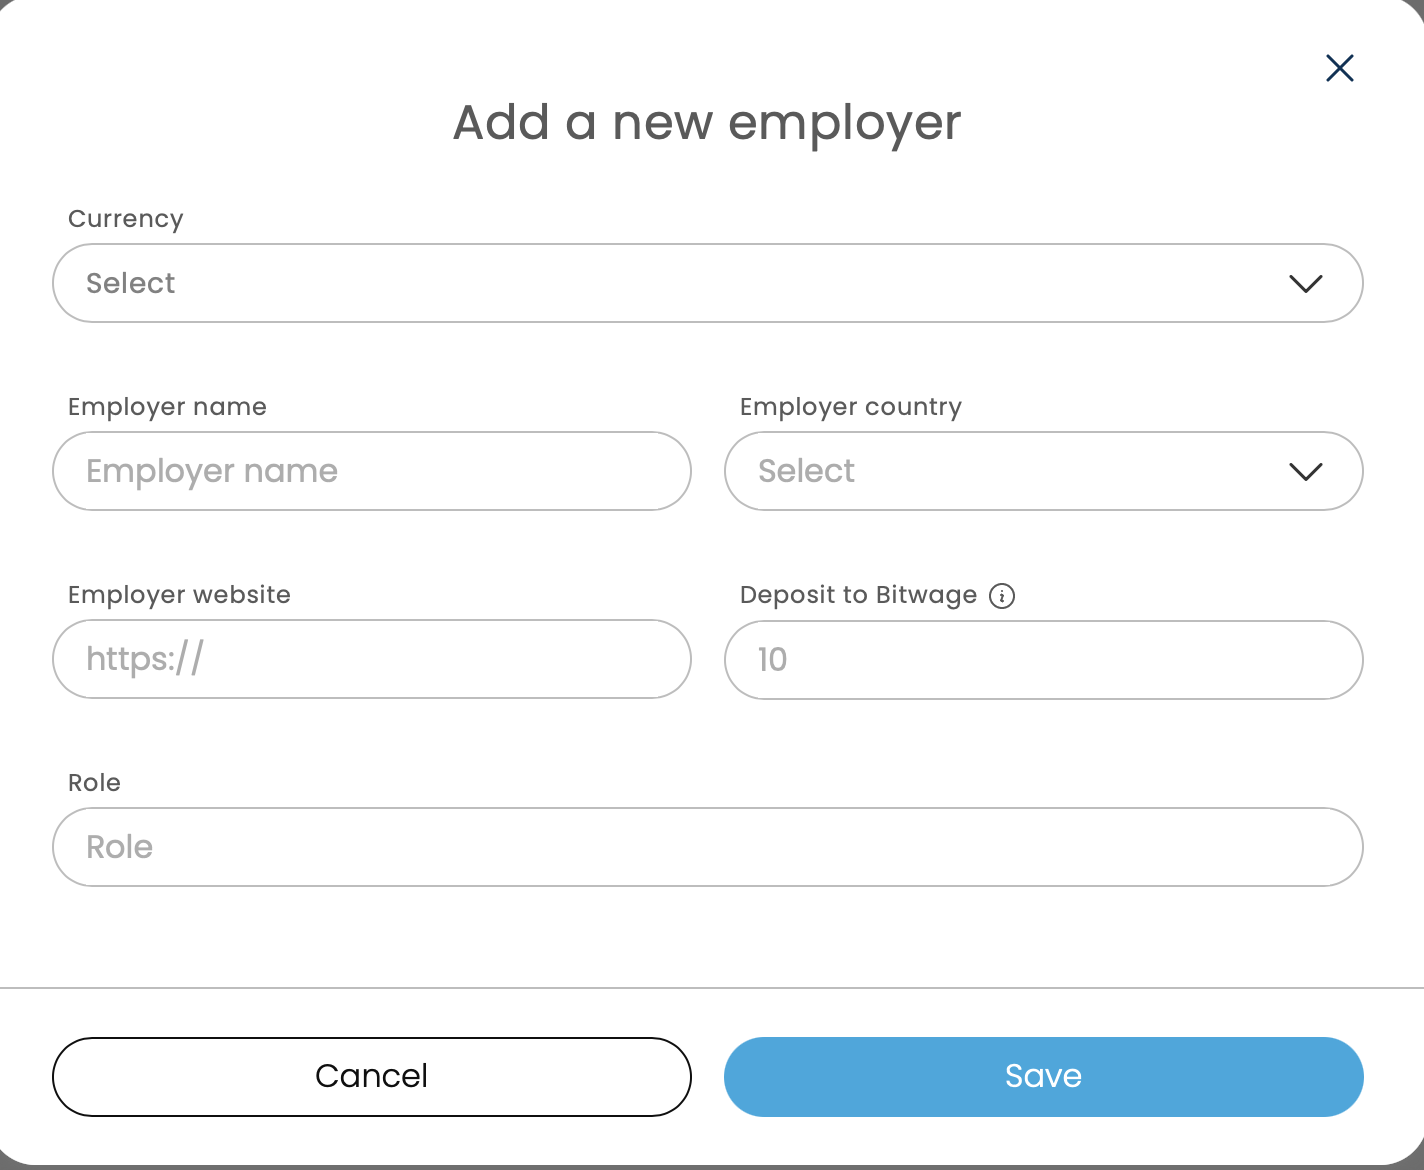Click the Add a new employer heading
The image size is (1424, 1170).
point(707,123)
